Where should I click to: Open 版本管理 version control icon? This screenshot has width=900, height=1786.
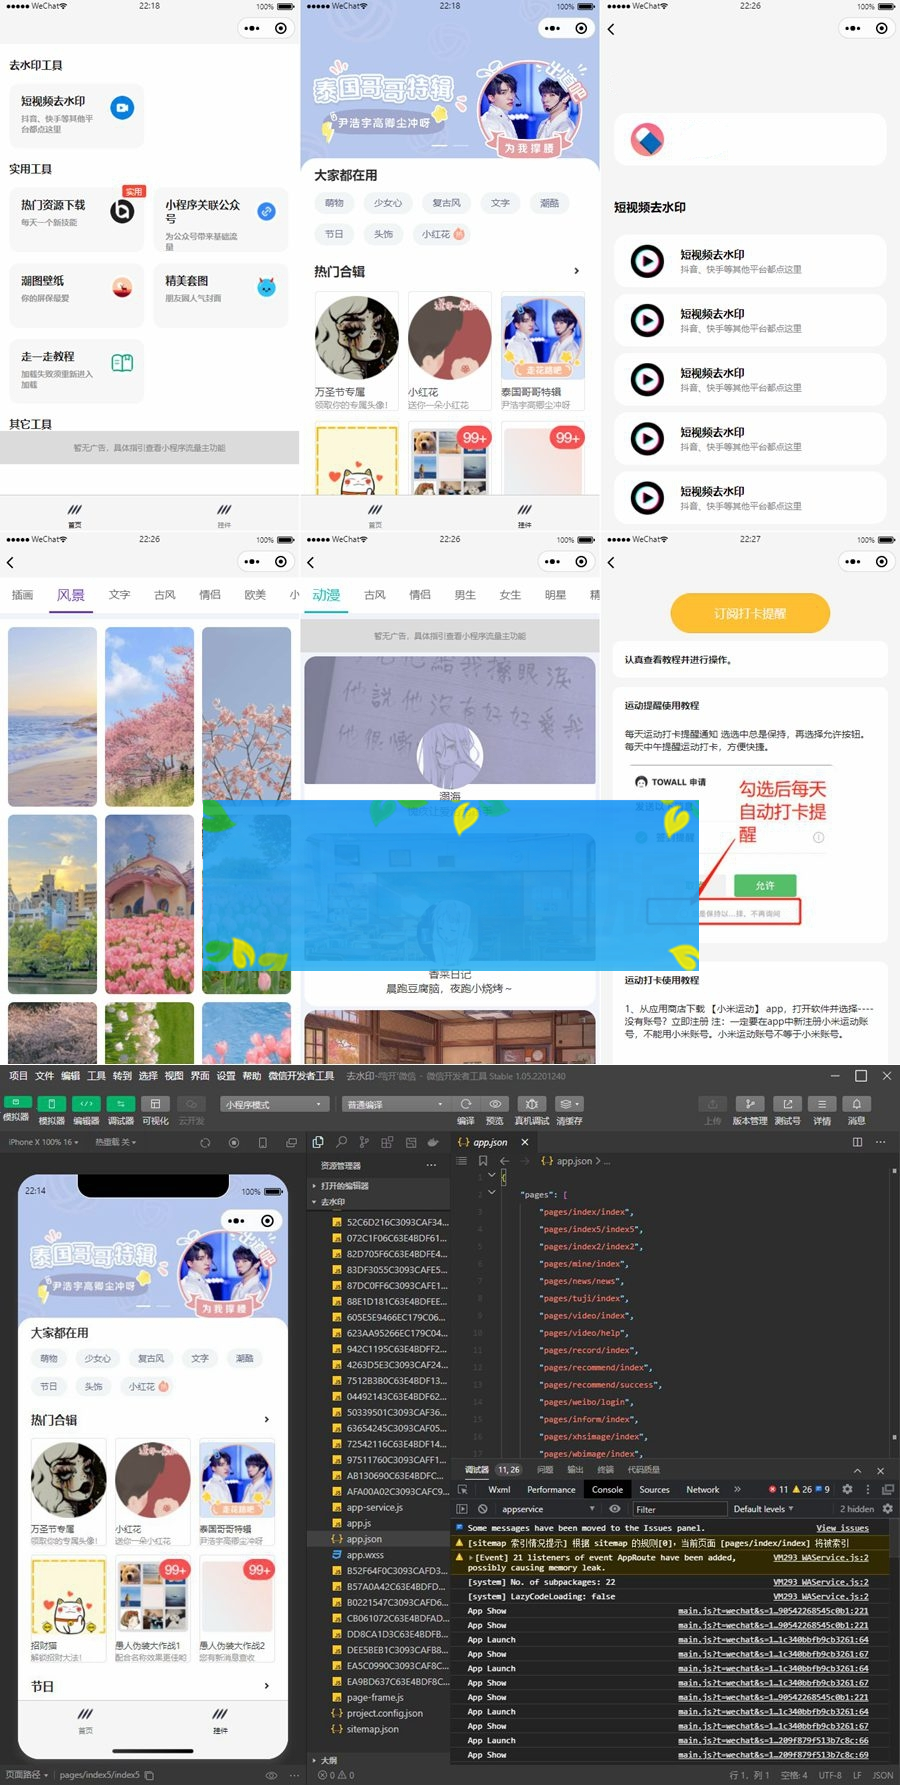[x=749, y=1104]
